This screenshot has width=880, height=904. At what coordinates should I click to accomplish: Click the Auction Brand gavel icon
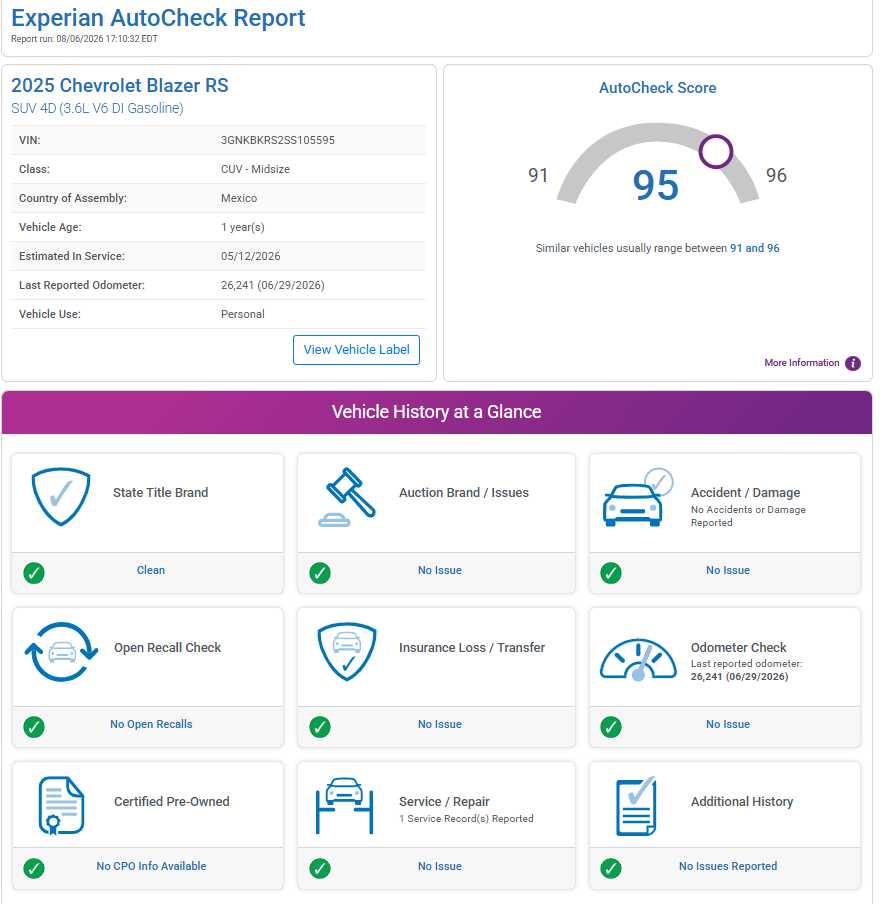(x=347, y=496)
